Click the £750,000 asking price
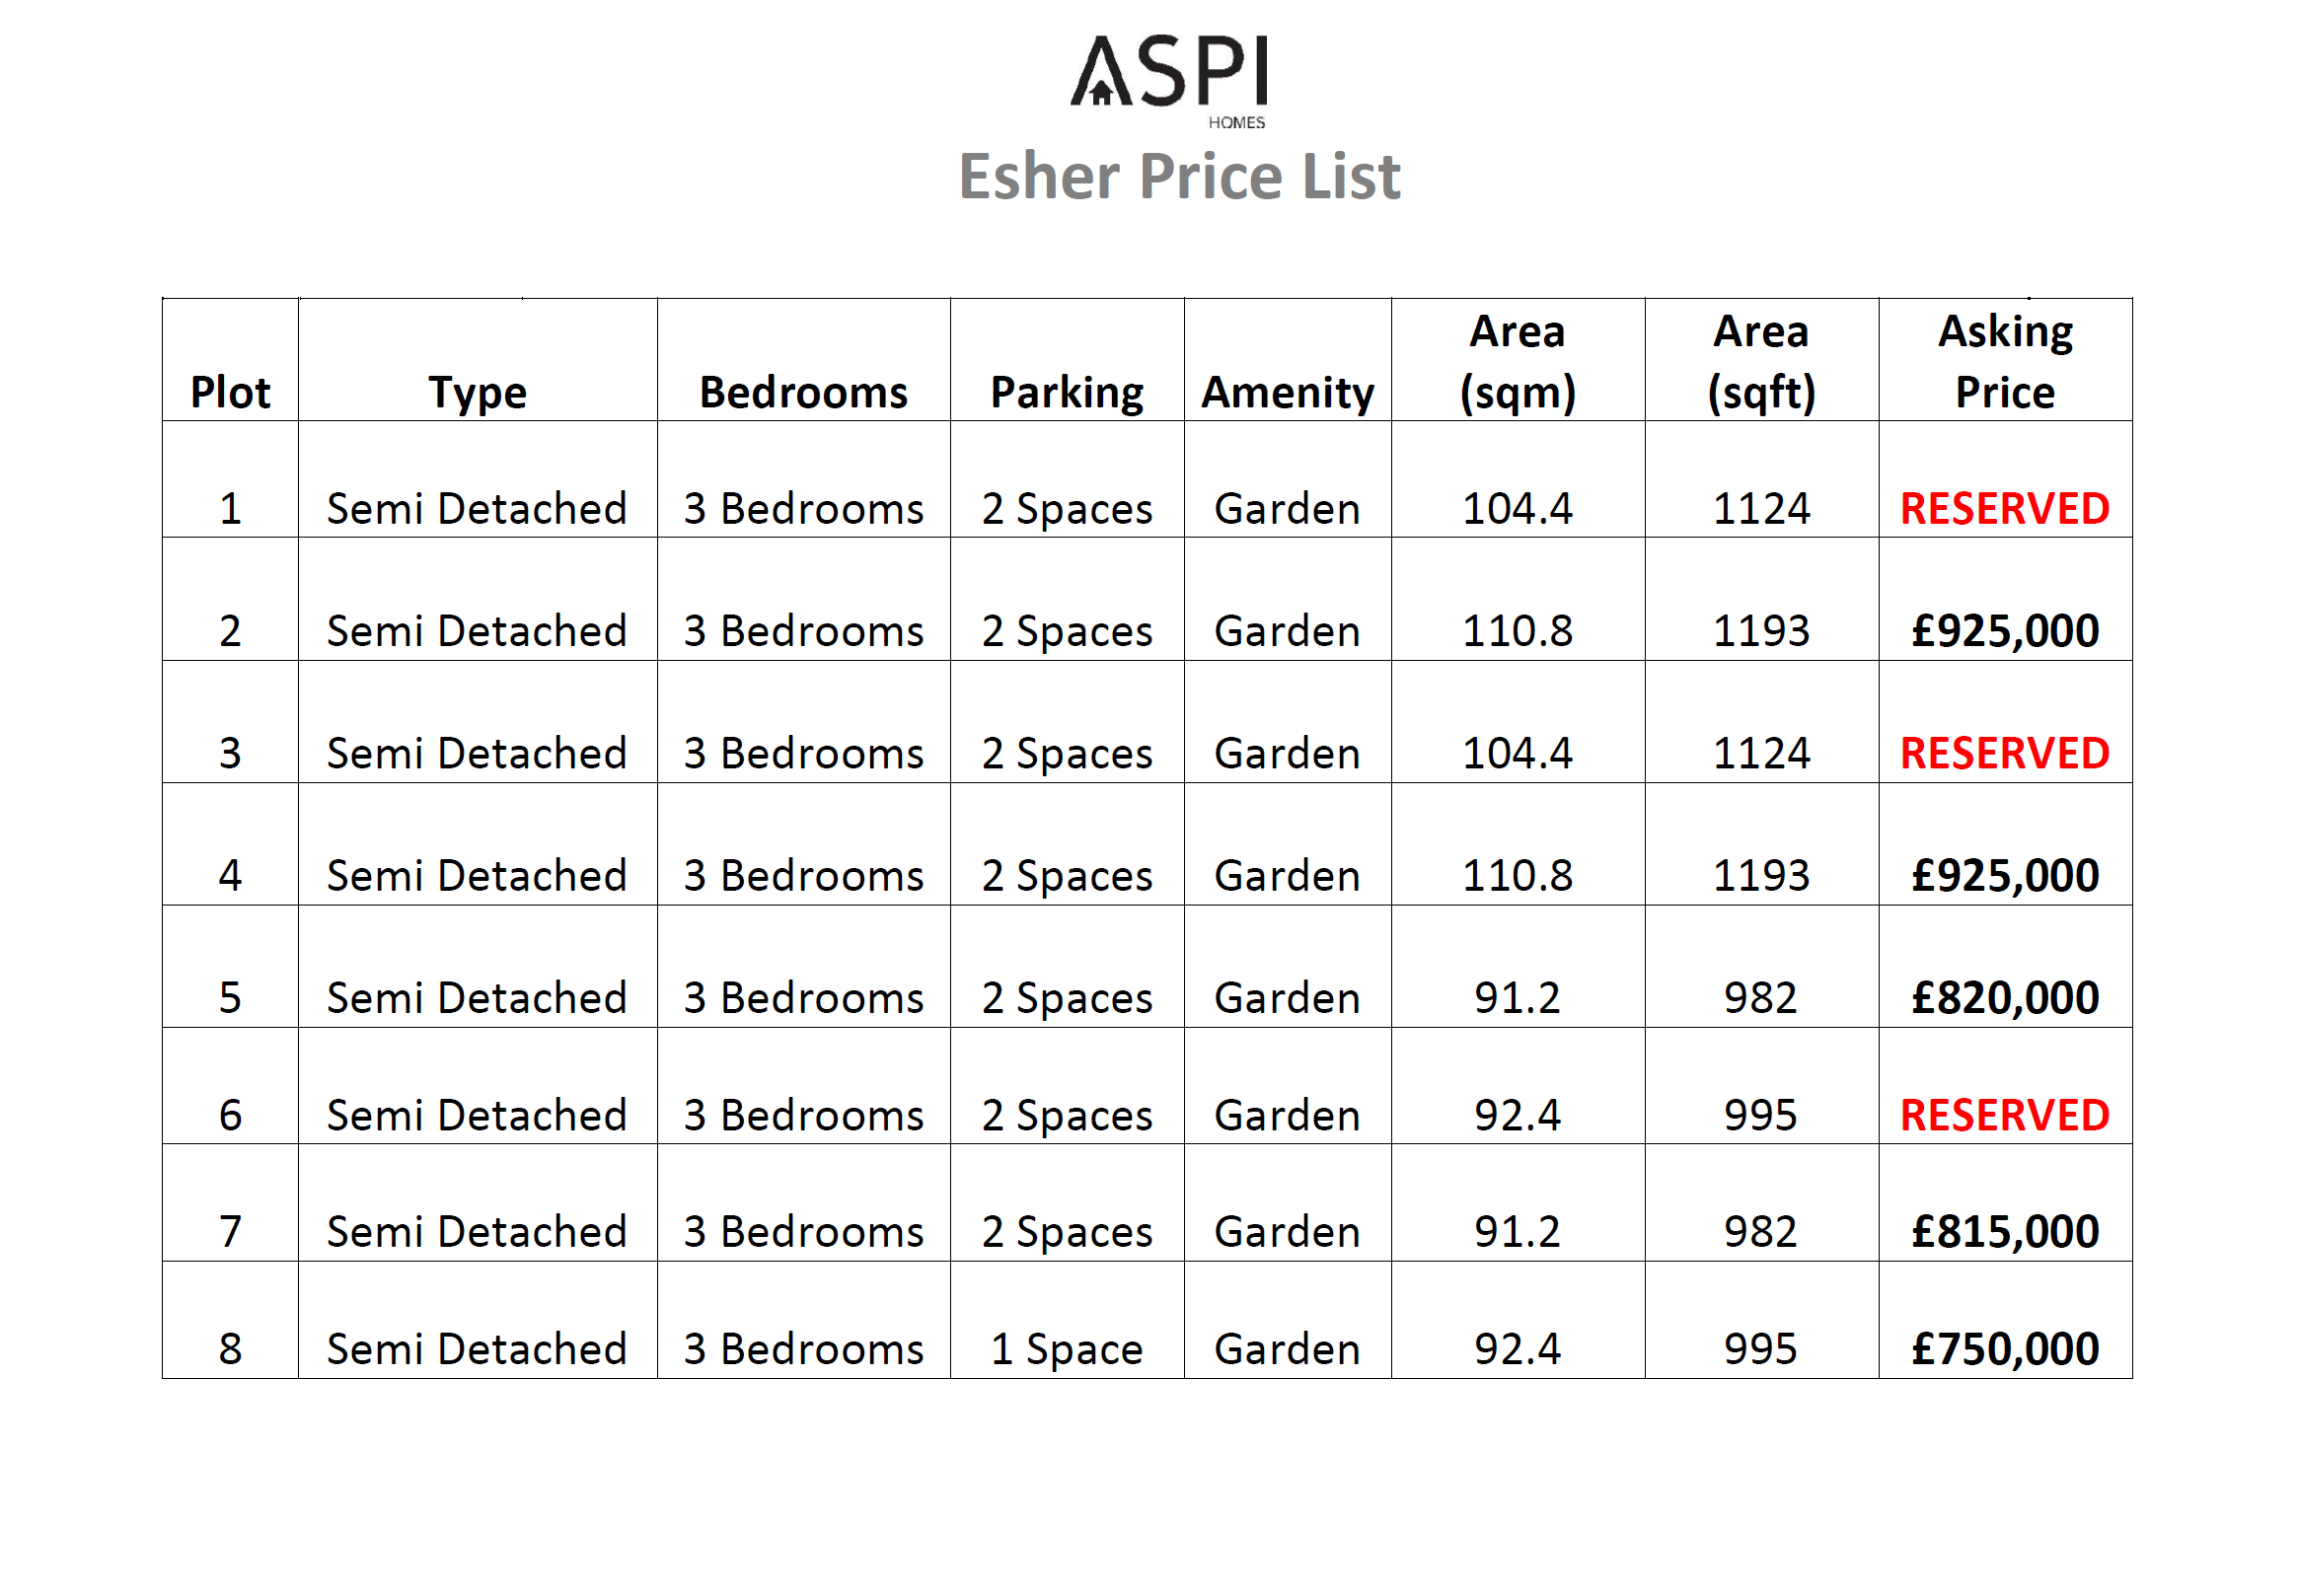This screenshot has height=1596, width=2297. click(2004, 1349)
